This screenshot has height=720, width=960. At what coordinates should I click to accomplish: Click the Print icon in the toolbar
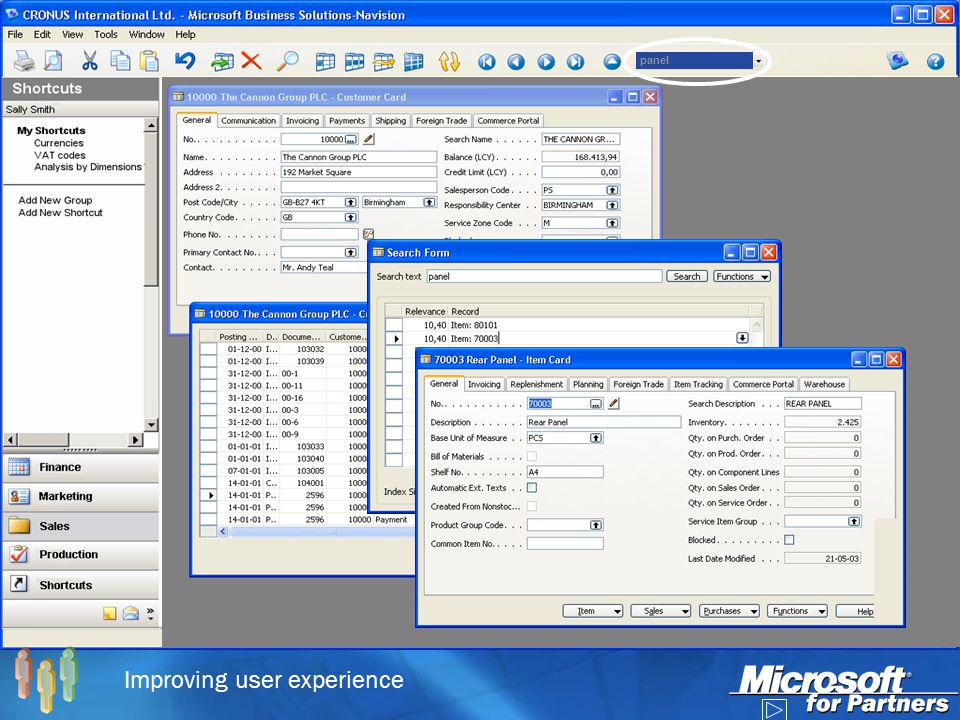click(x=25, y=61)
